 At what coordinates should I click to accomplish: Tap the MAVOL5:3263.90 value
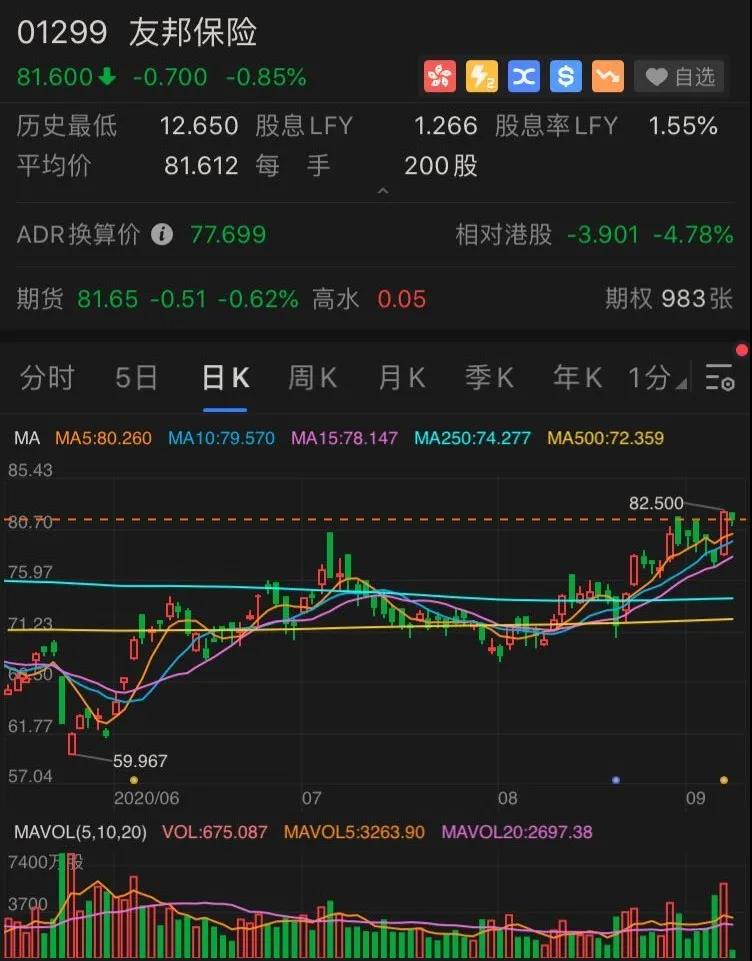tap(354, 832)
